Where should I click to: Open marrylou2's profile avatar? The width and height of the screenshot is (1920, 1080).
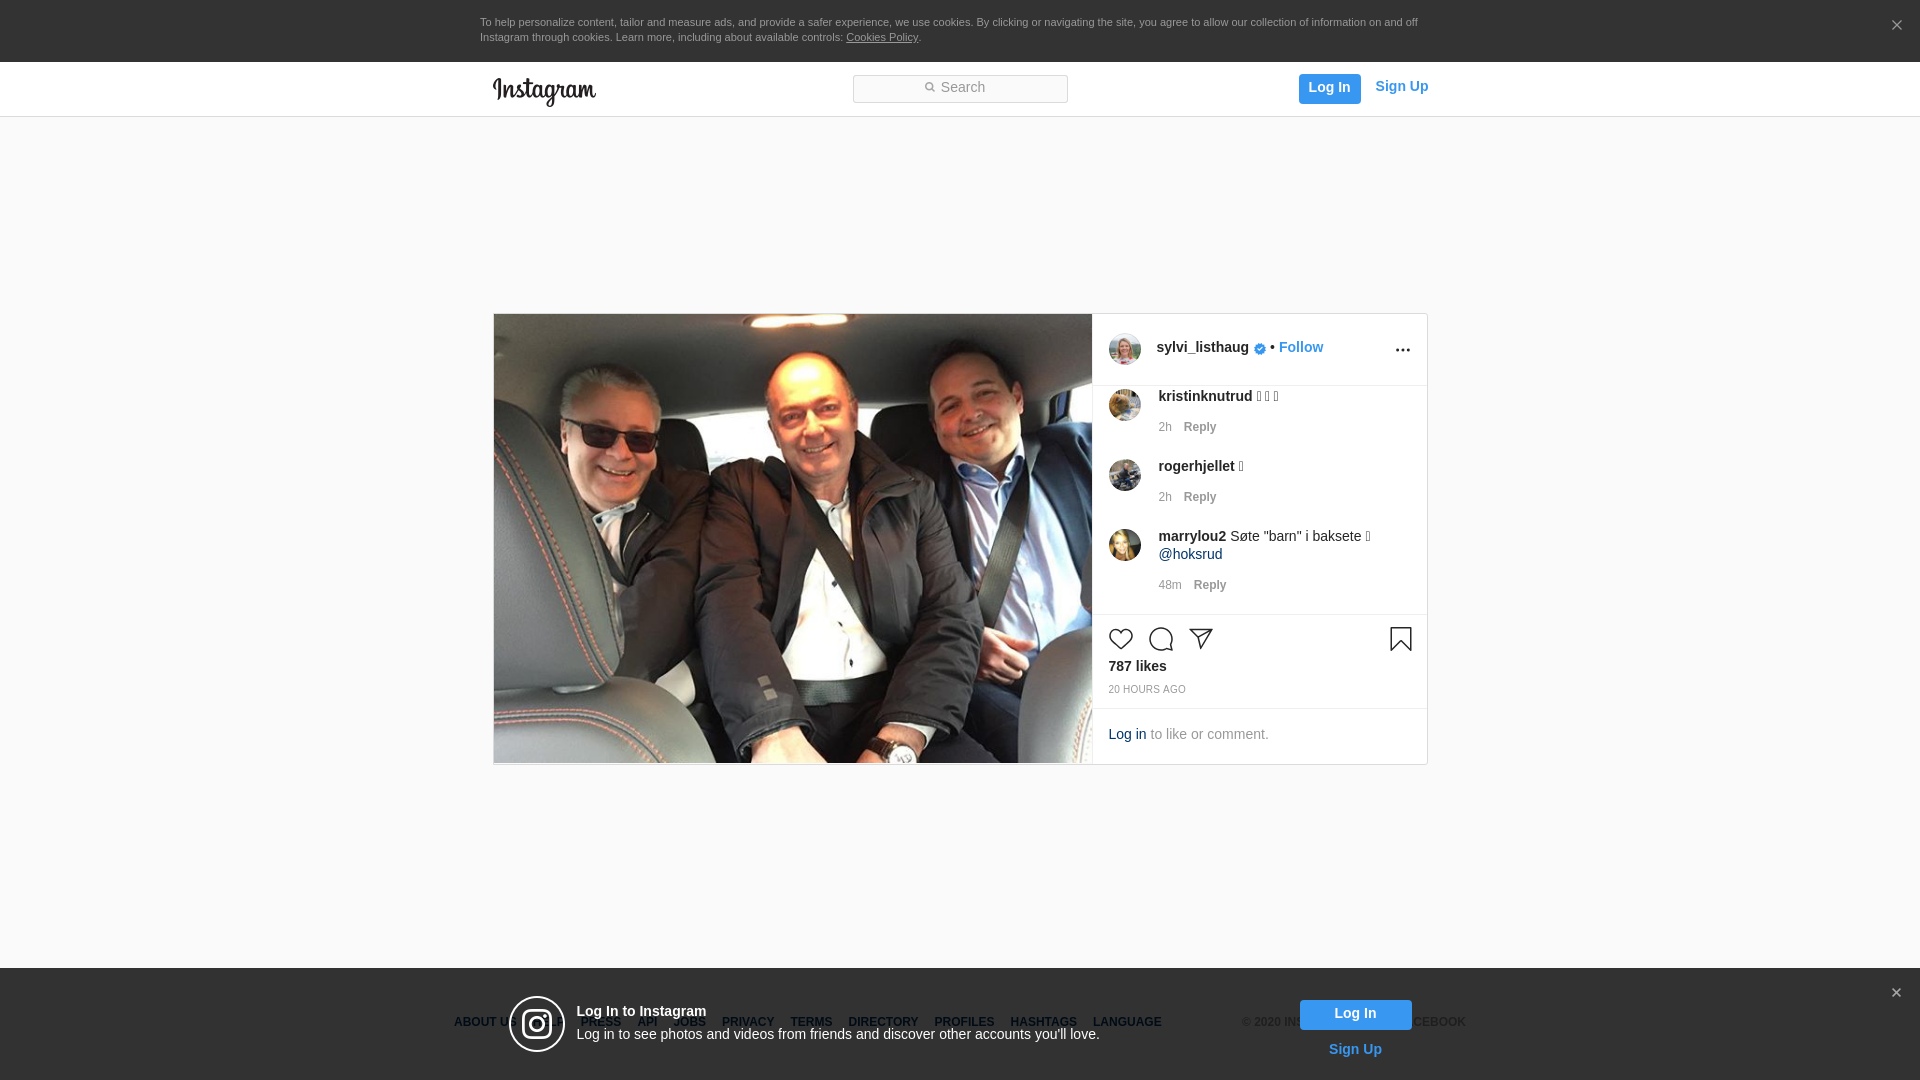pos(1124,545)
